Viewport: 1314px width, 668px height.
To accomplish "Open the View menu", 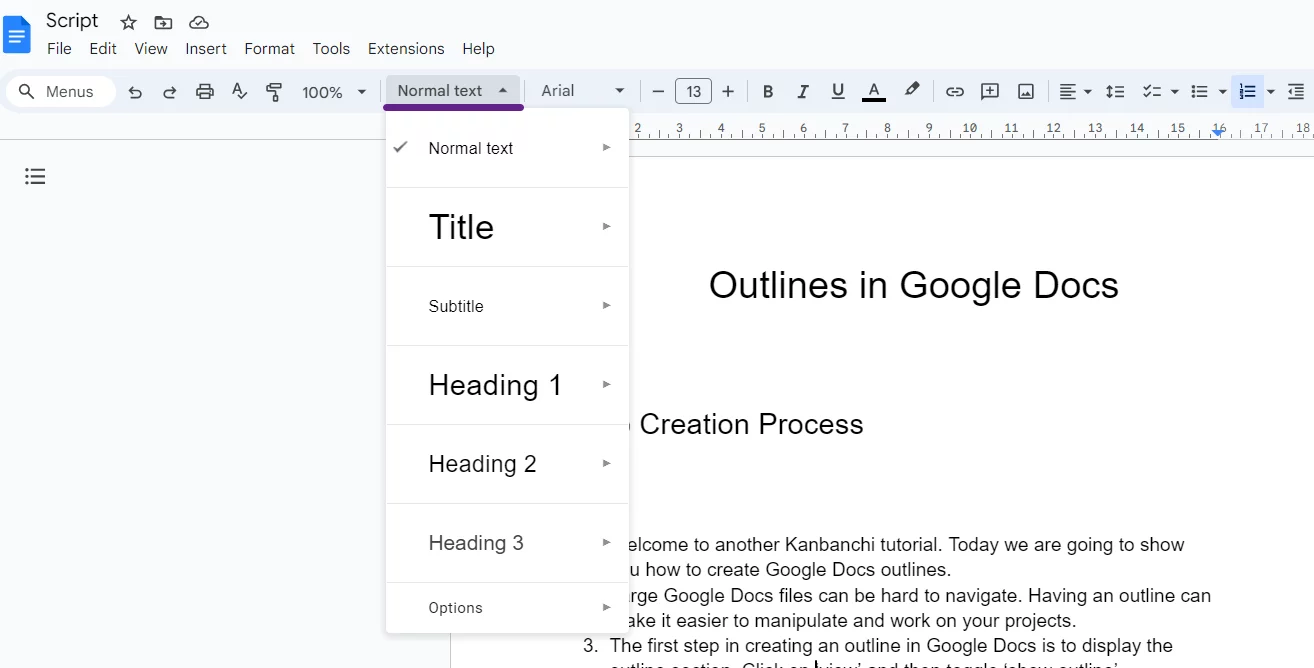I will tap(151, 48).
